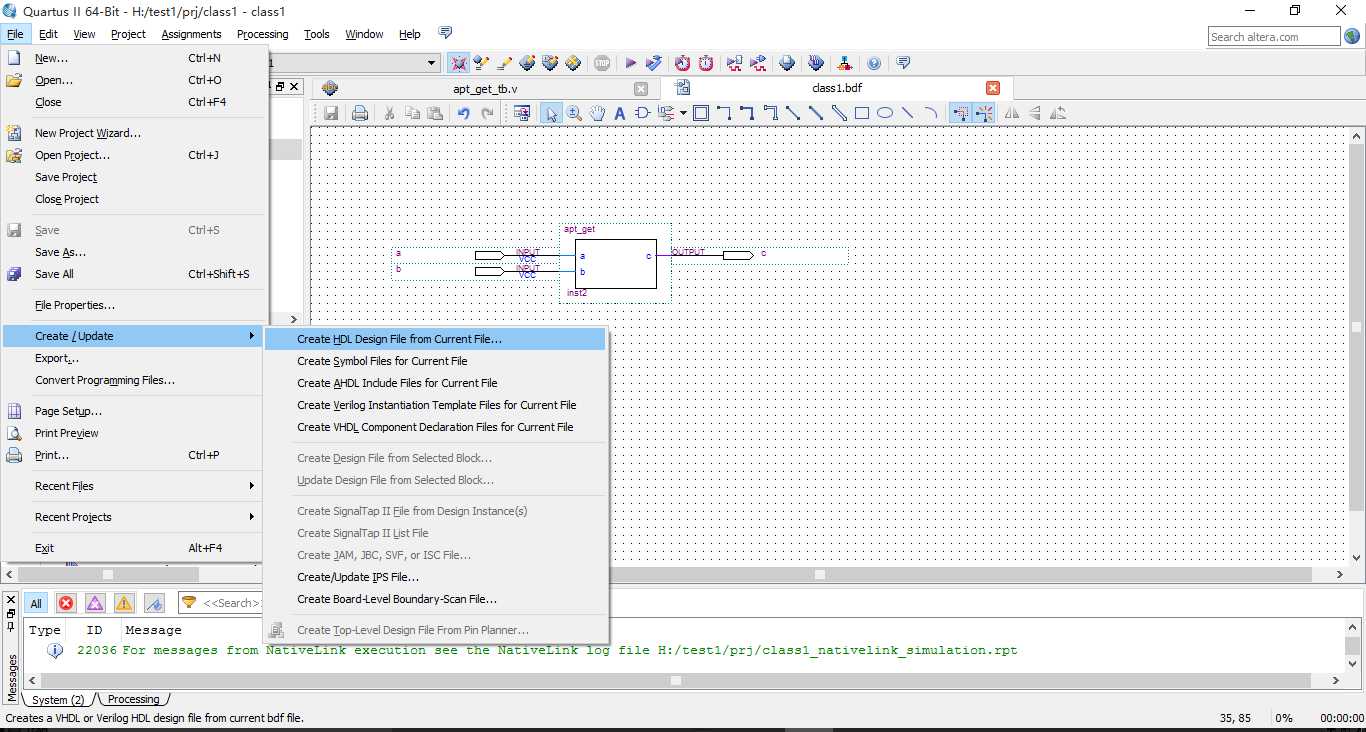Click the Print icon in editor toolbar
Image resolution: width=1366 pixels, height=732 pixels.
[x=360, y=113]
